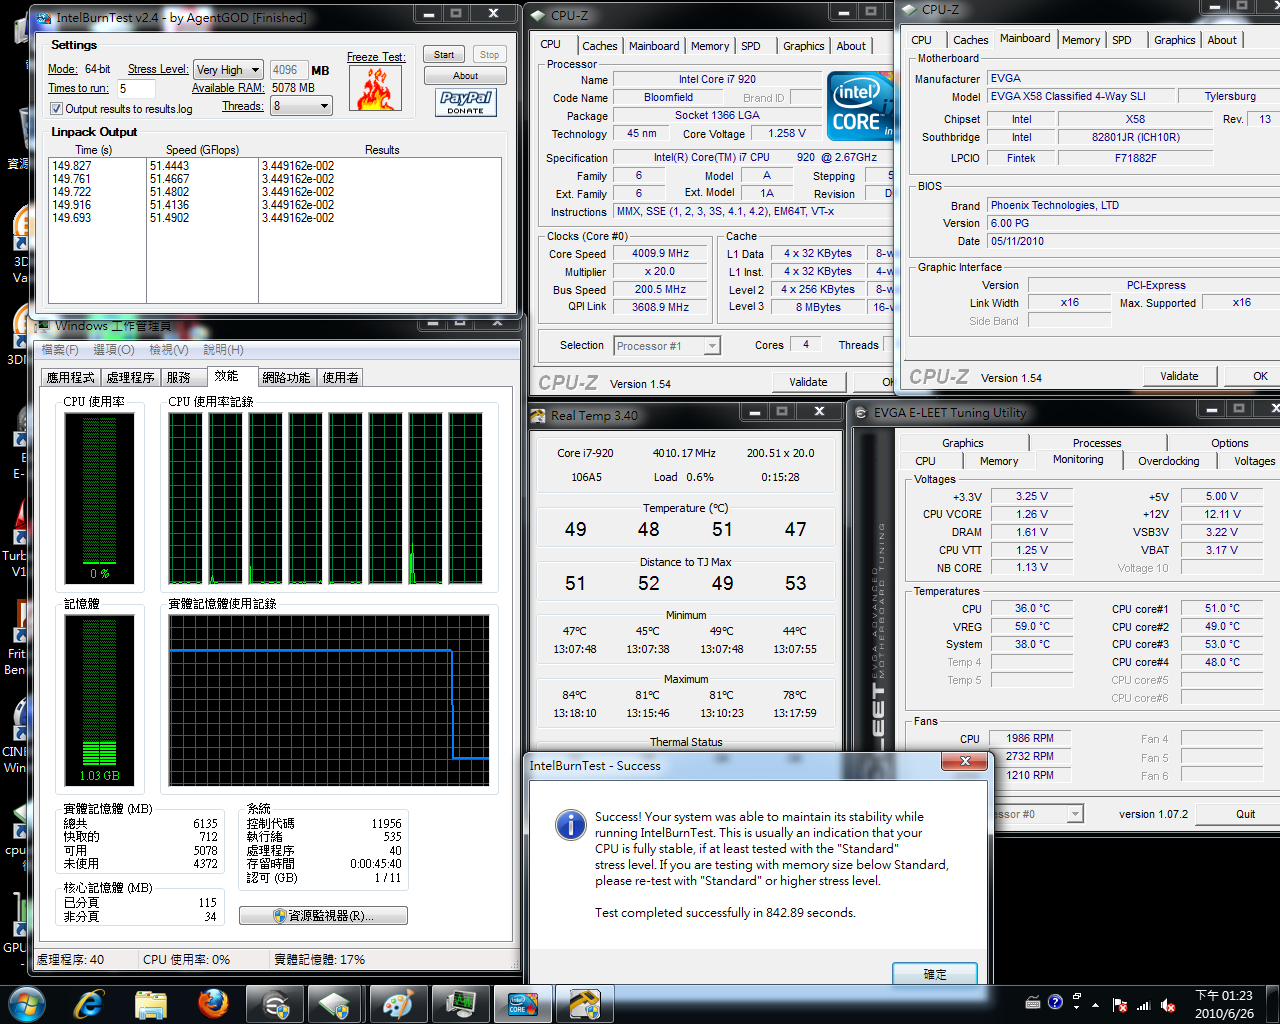Click the shield icon on Resource Monitor button
The width and height of the screenshot is (1280, 1024).
point(280,915)
